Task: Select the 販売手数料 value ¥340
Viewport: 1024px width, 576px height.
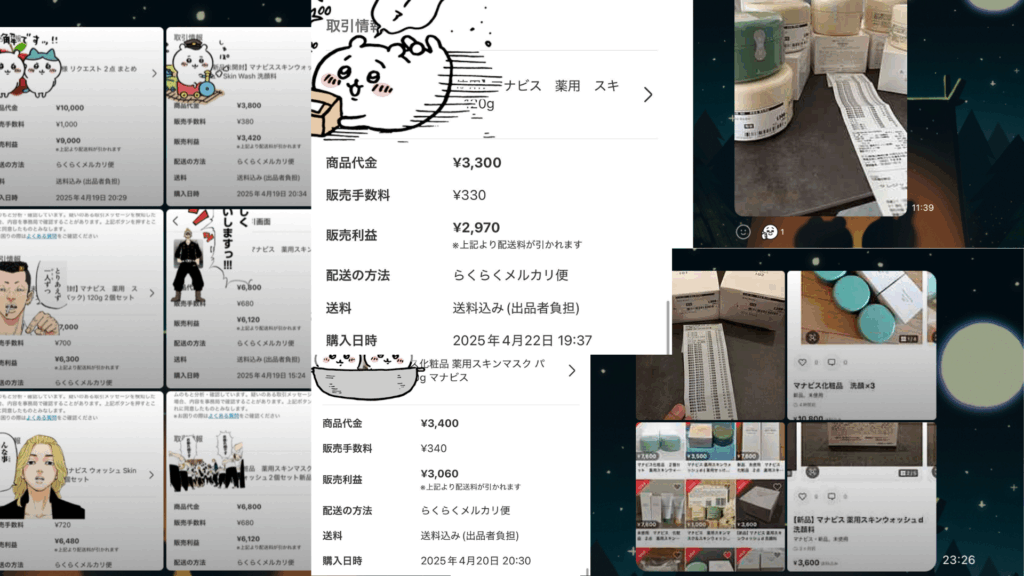Action: click(434, 448)
